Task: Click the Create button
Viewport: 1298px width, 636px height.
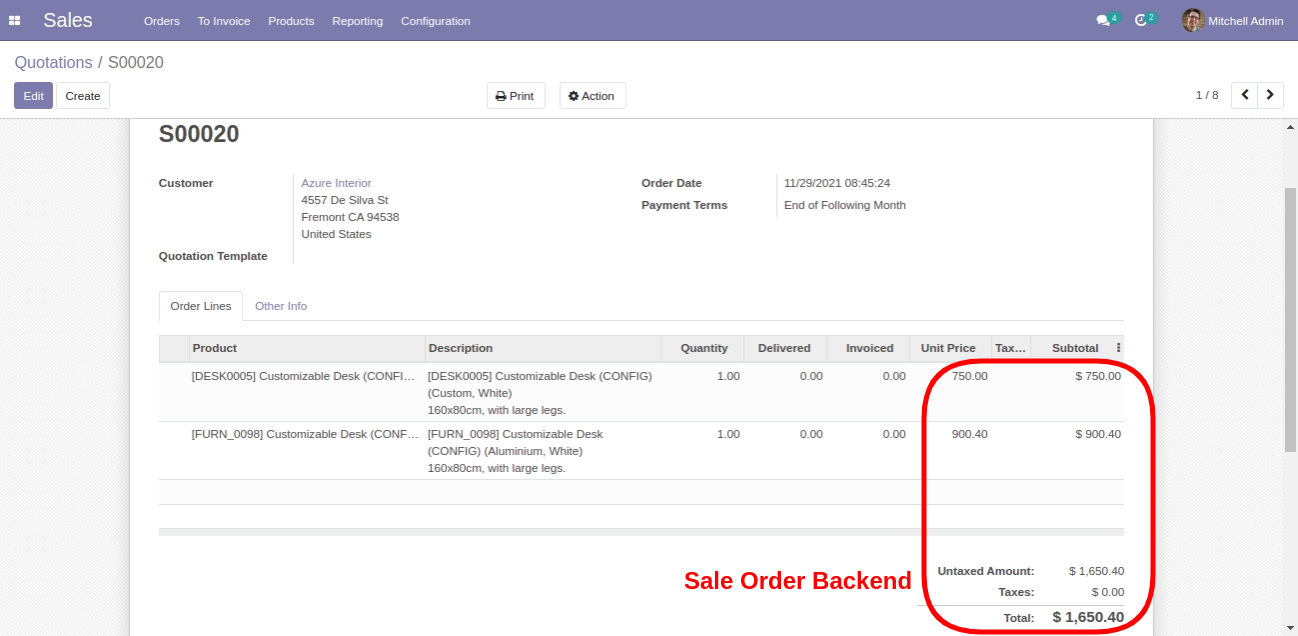Action: point(83,96)
